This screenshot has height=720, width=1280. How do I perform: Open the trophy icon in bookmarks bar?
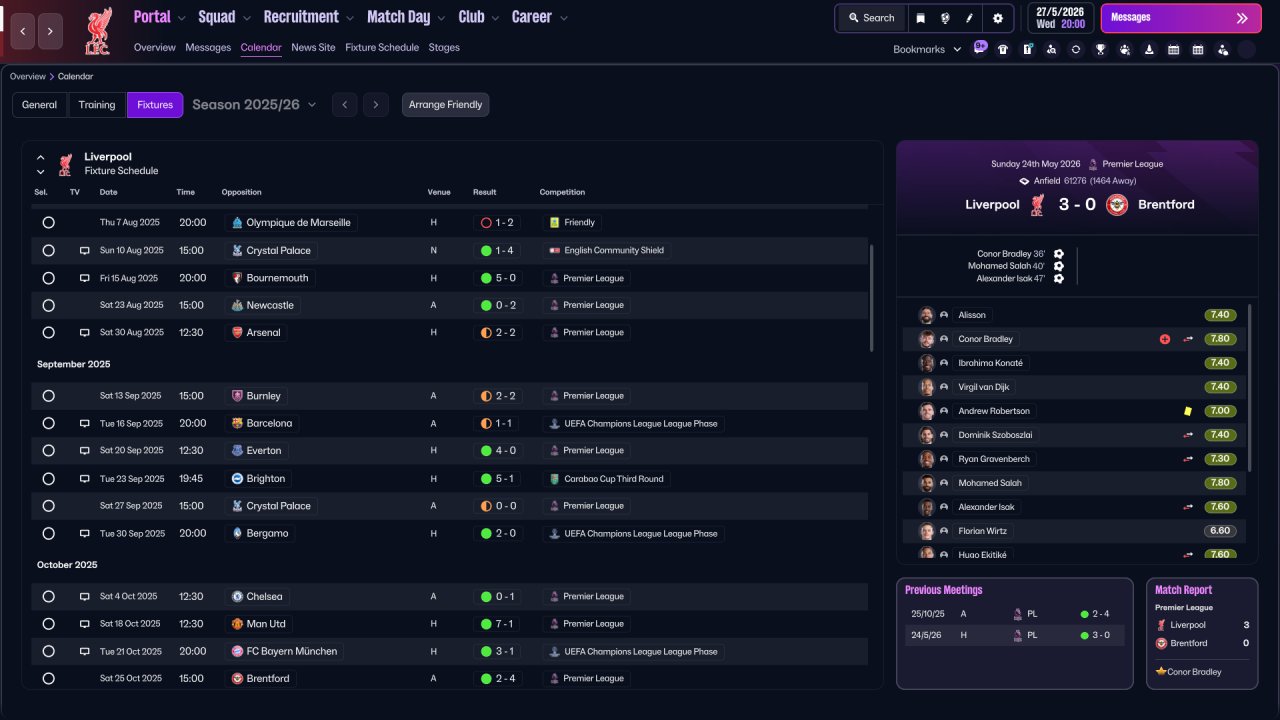point(1100,49)
